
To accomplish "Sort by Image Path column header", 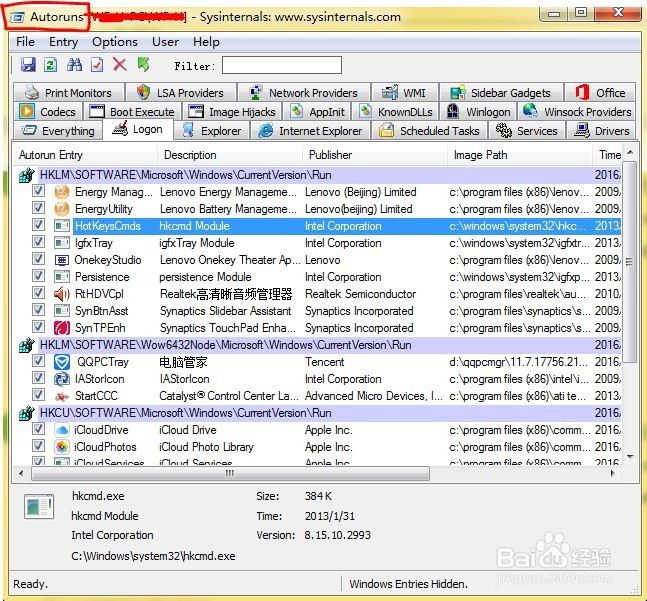I will pos(519,155).
